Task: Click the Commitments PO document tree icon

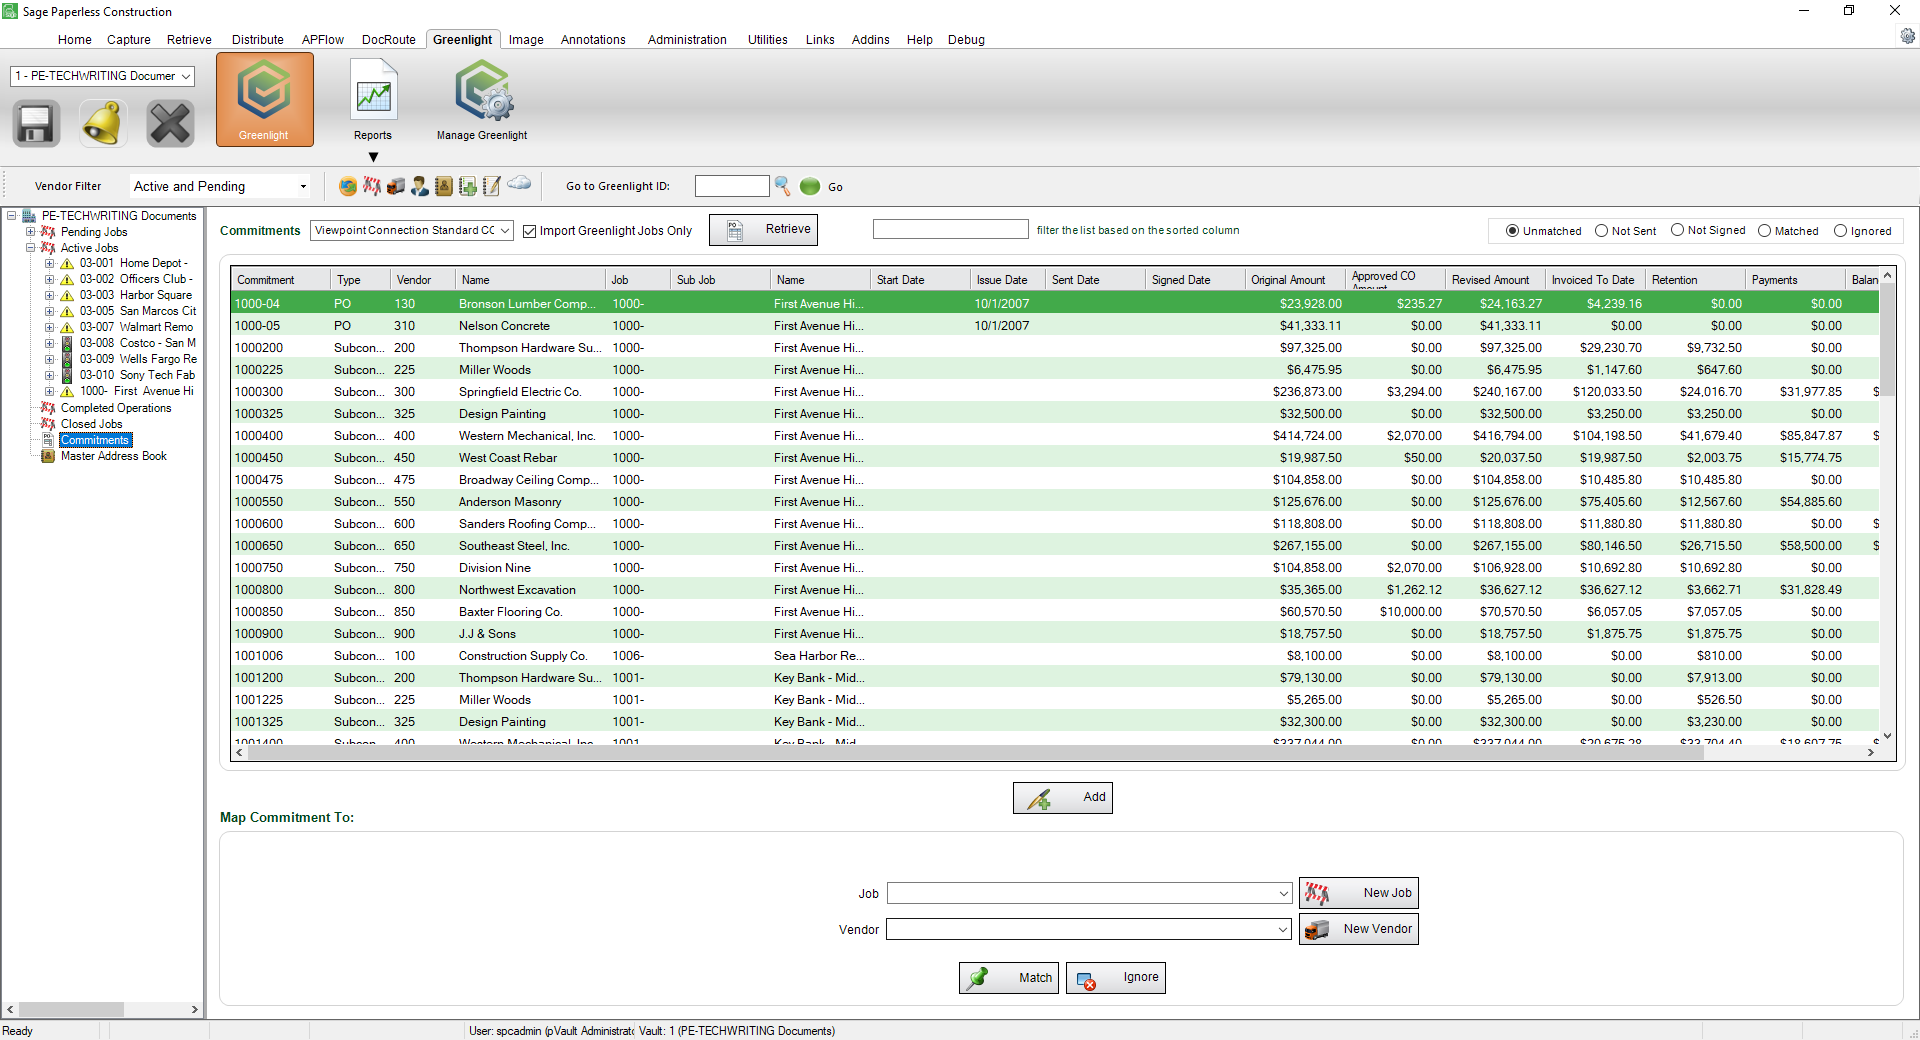Action: [48, 440]
